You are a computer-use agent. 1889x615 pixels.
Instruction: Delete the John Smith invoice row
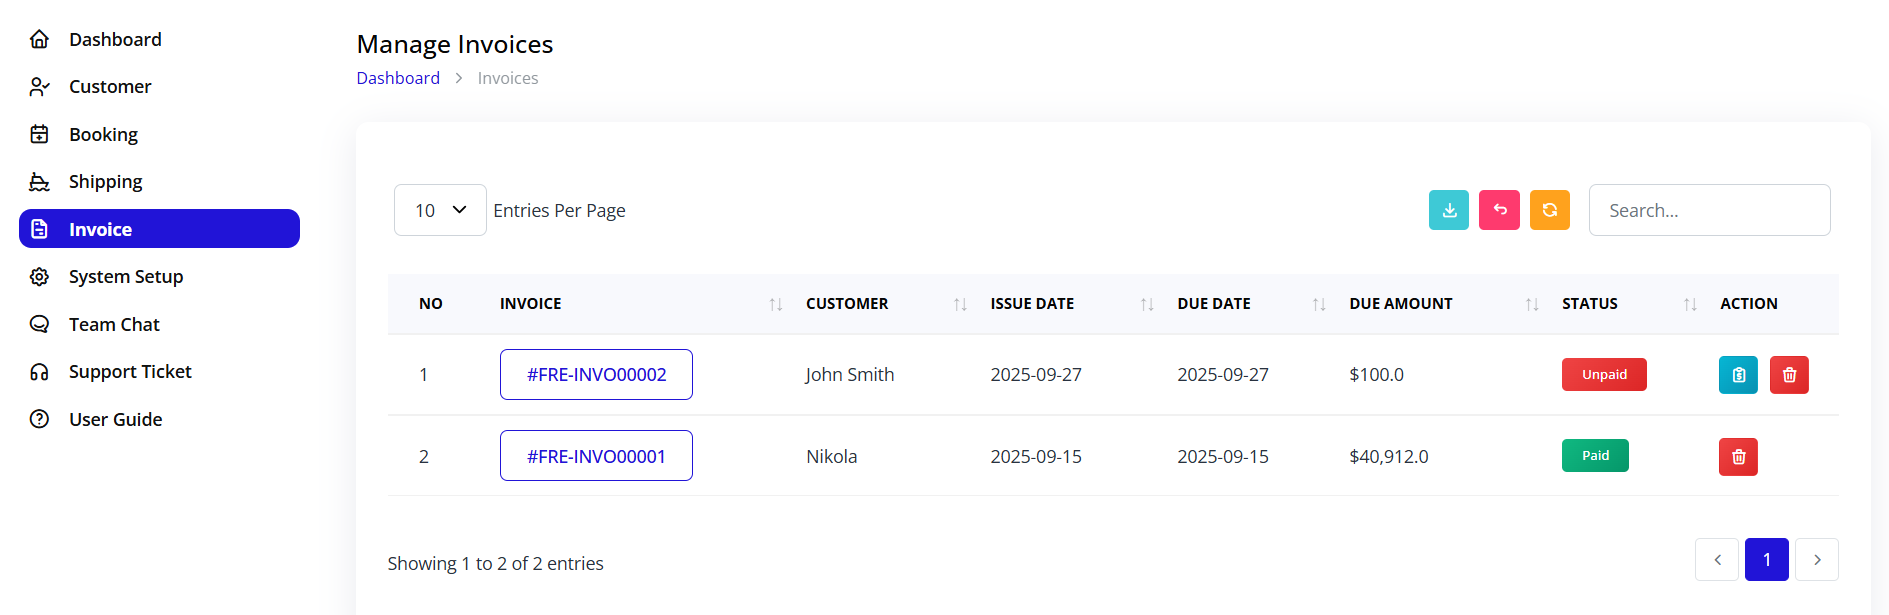1789,375
